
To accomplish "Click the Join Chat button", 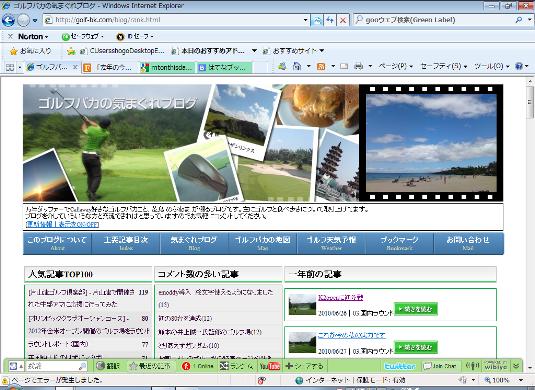I will pos(440,366).
